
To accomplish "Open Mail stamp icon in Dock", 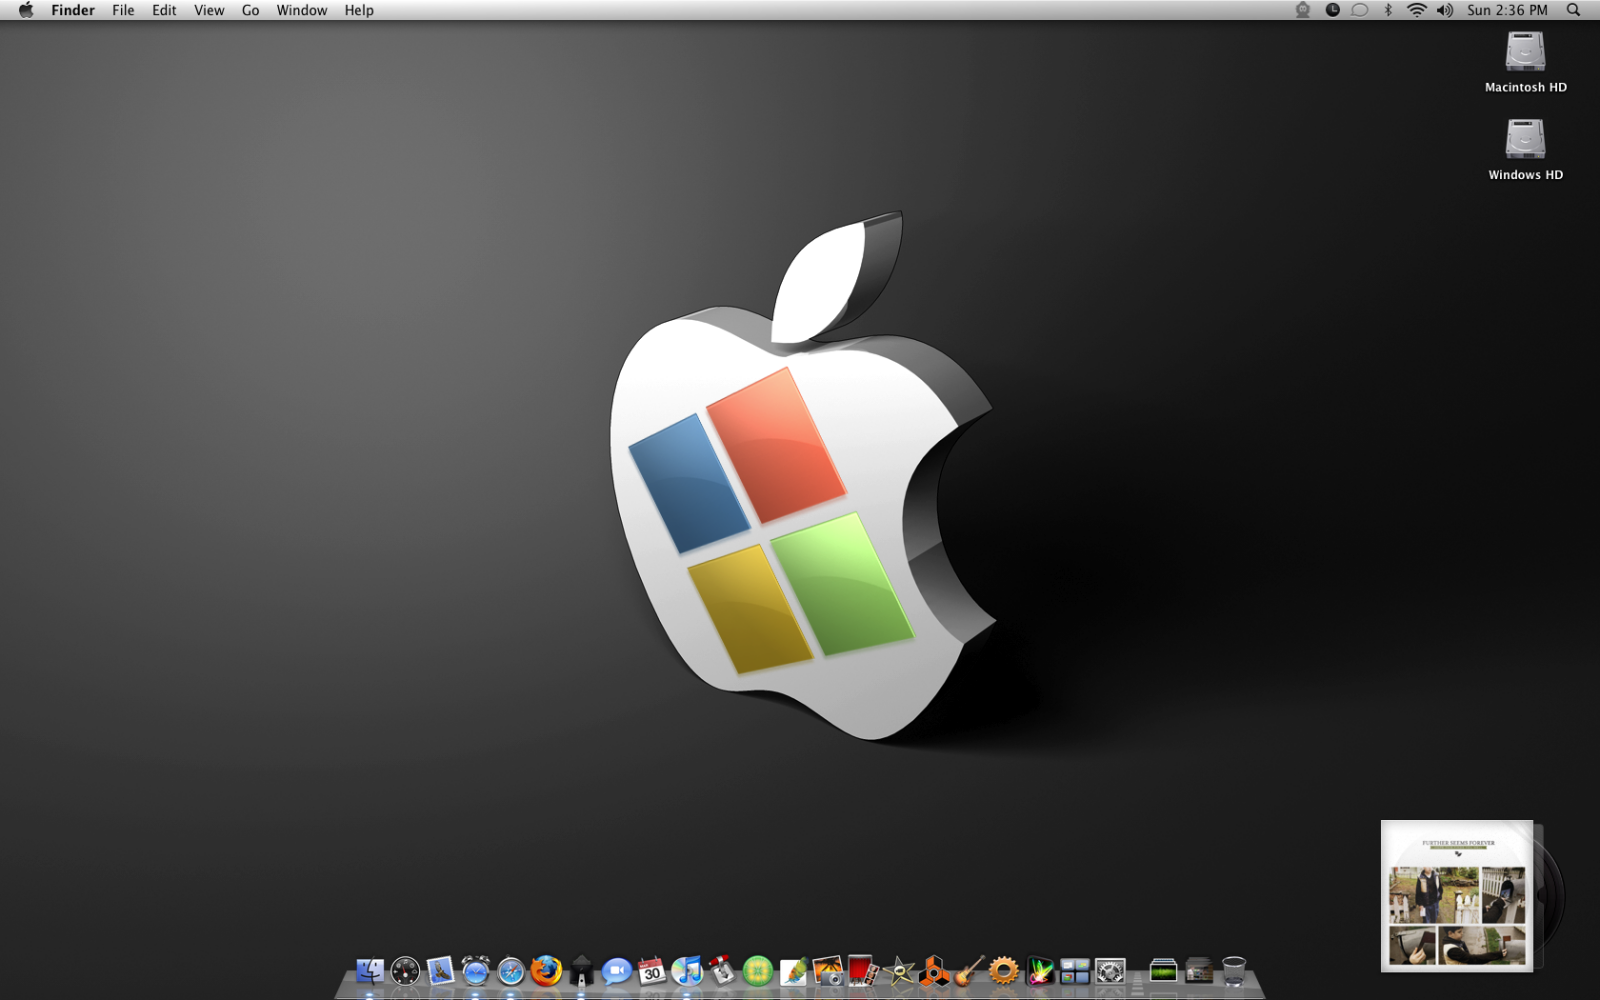I will pyautogui.click(x=440, y=971).
